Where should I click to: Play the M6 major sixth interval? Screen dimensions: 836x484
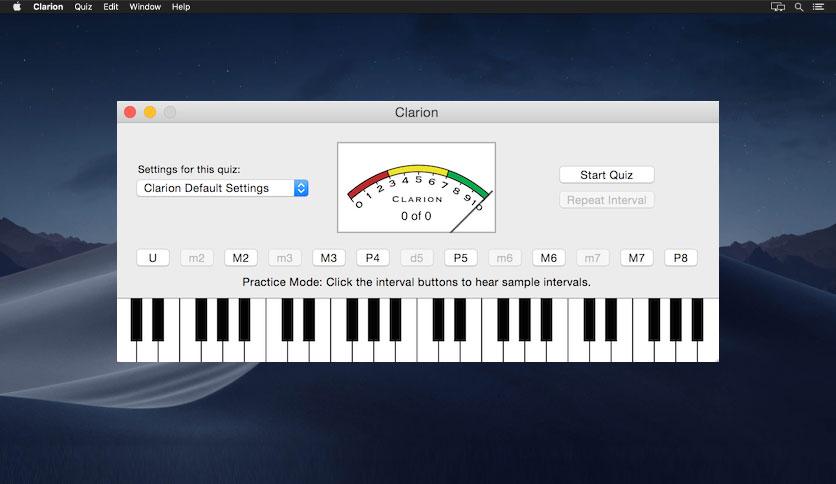coord(549,258)
